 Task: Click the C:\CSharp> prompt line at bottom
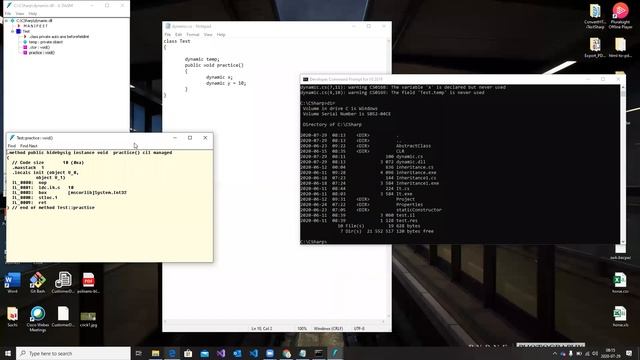(x=313, y=242)
